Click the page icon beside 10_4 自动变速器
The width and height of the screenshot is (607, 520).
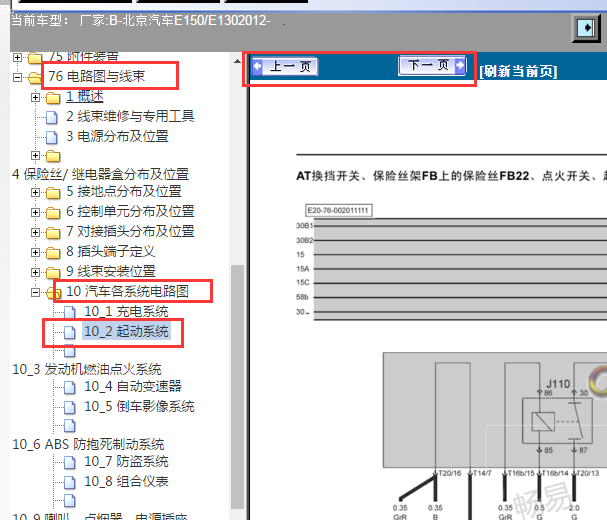click(70, 387)
